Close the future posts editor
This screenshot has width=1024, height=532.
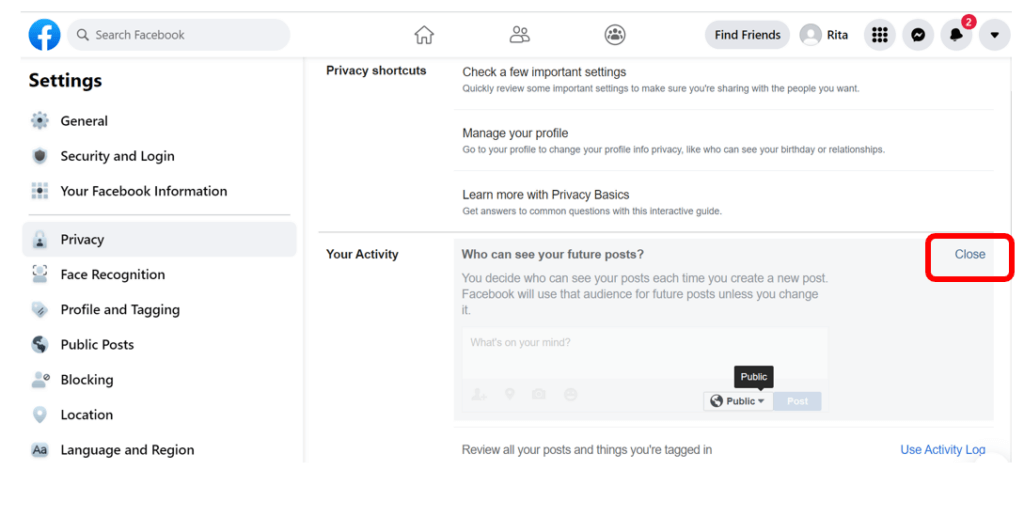[970, 255]
